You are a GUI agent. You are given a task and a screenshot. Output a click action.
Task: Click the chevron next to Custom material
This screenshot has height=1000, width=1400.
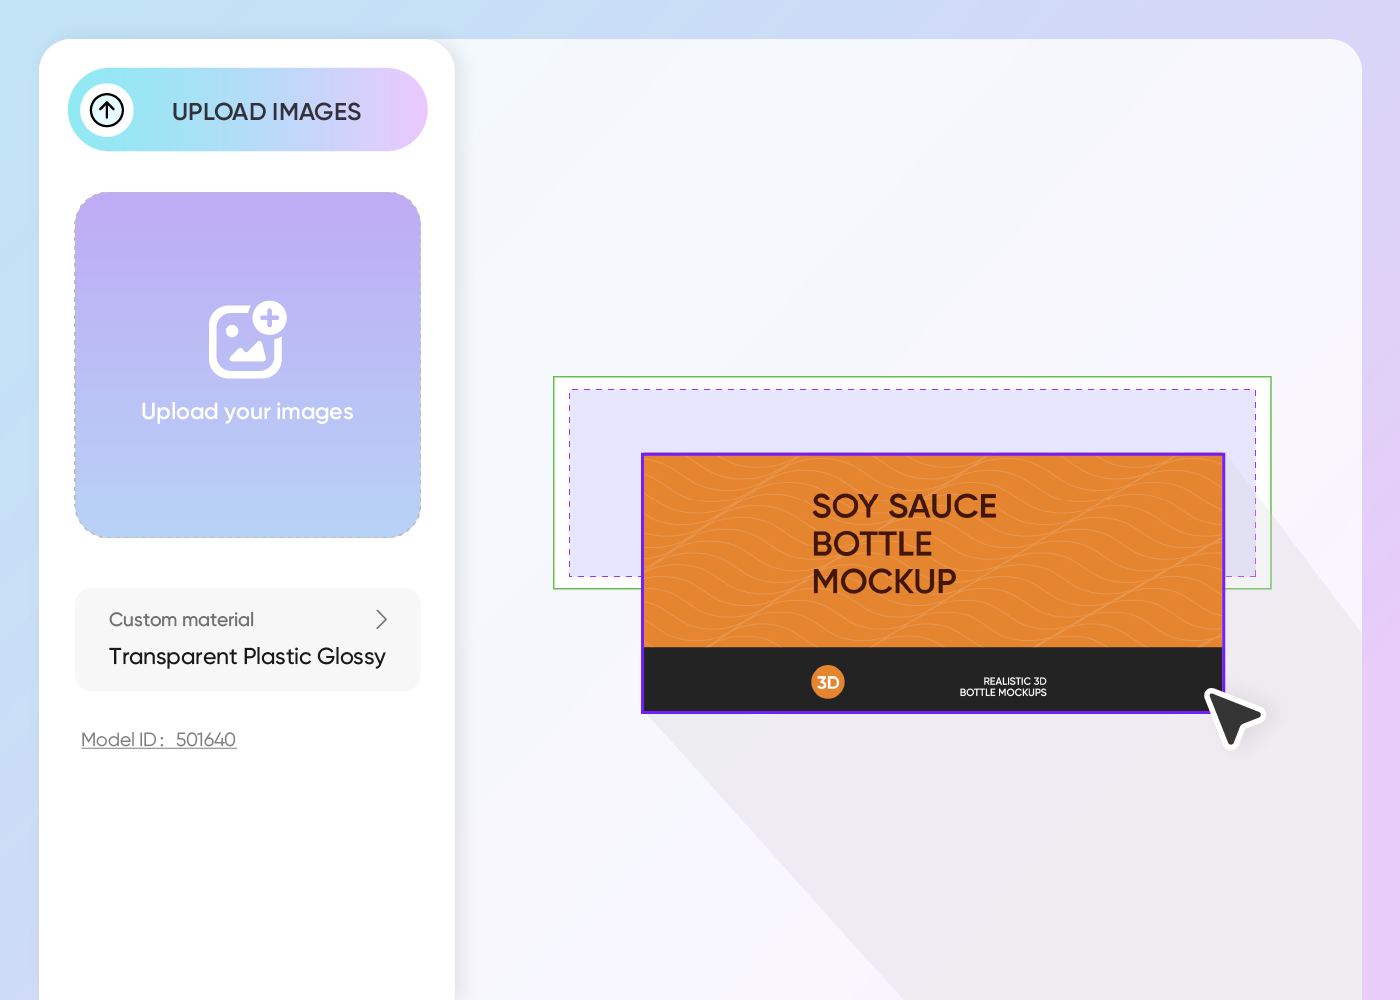click(381, 619)
